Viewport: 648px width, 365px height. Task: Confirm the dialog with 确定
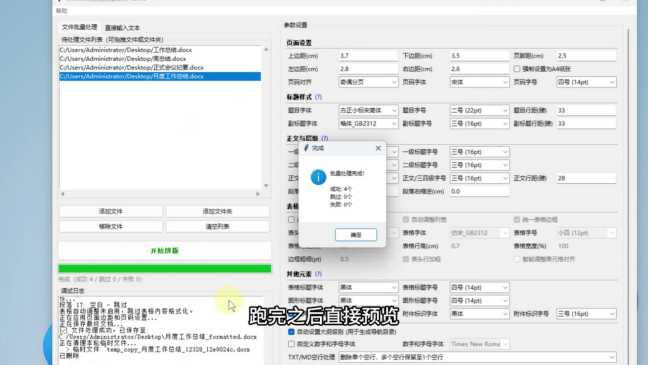pyautogui.click(x=356, y=235)
